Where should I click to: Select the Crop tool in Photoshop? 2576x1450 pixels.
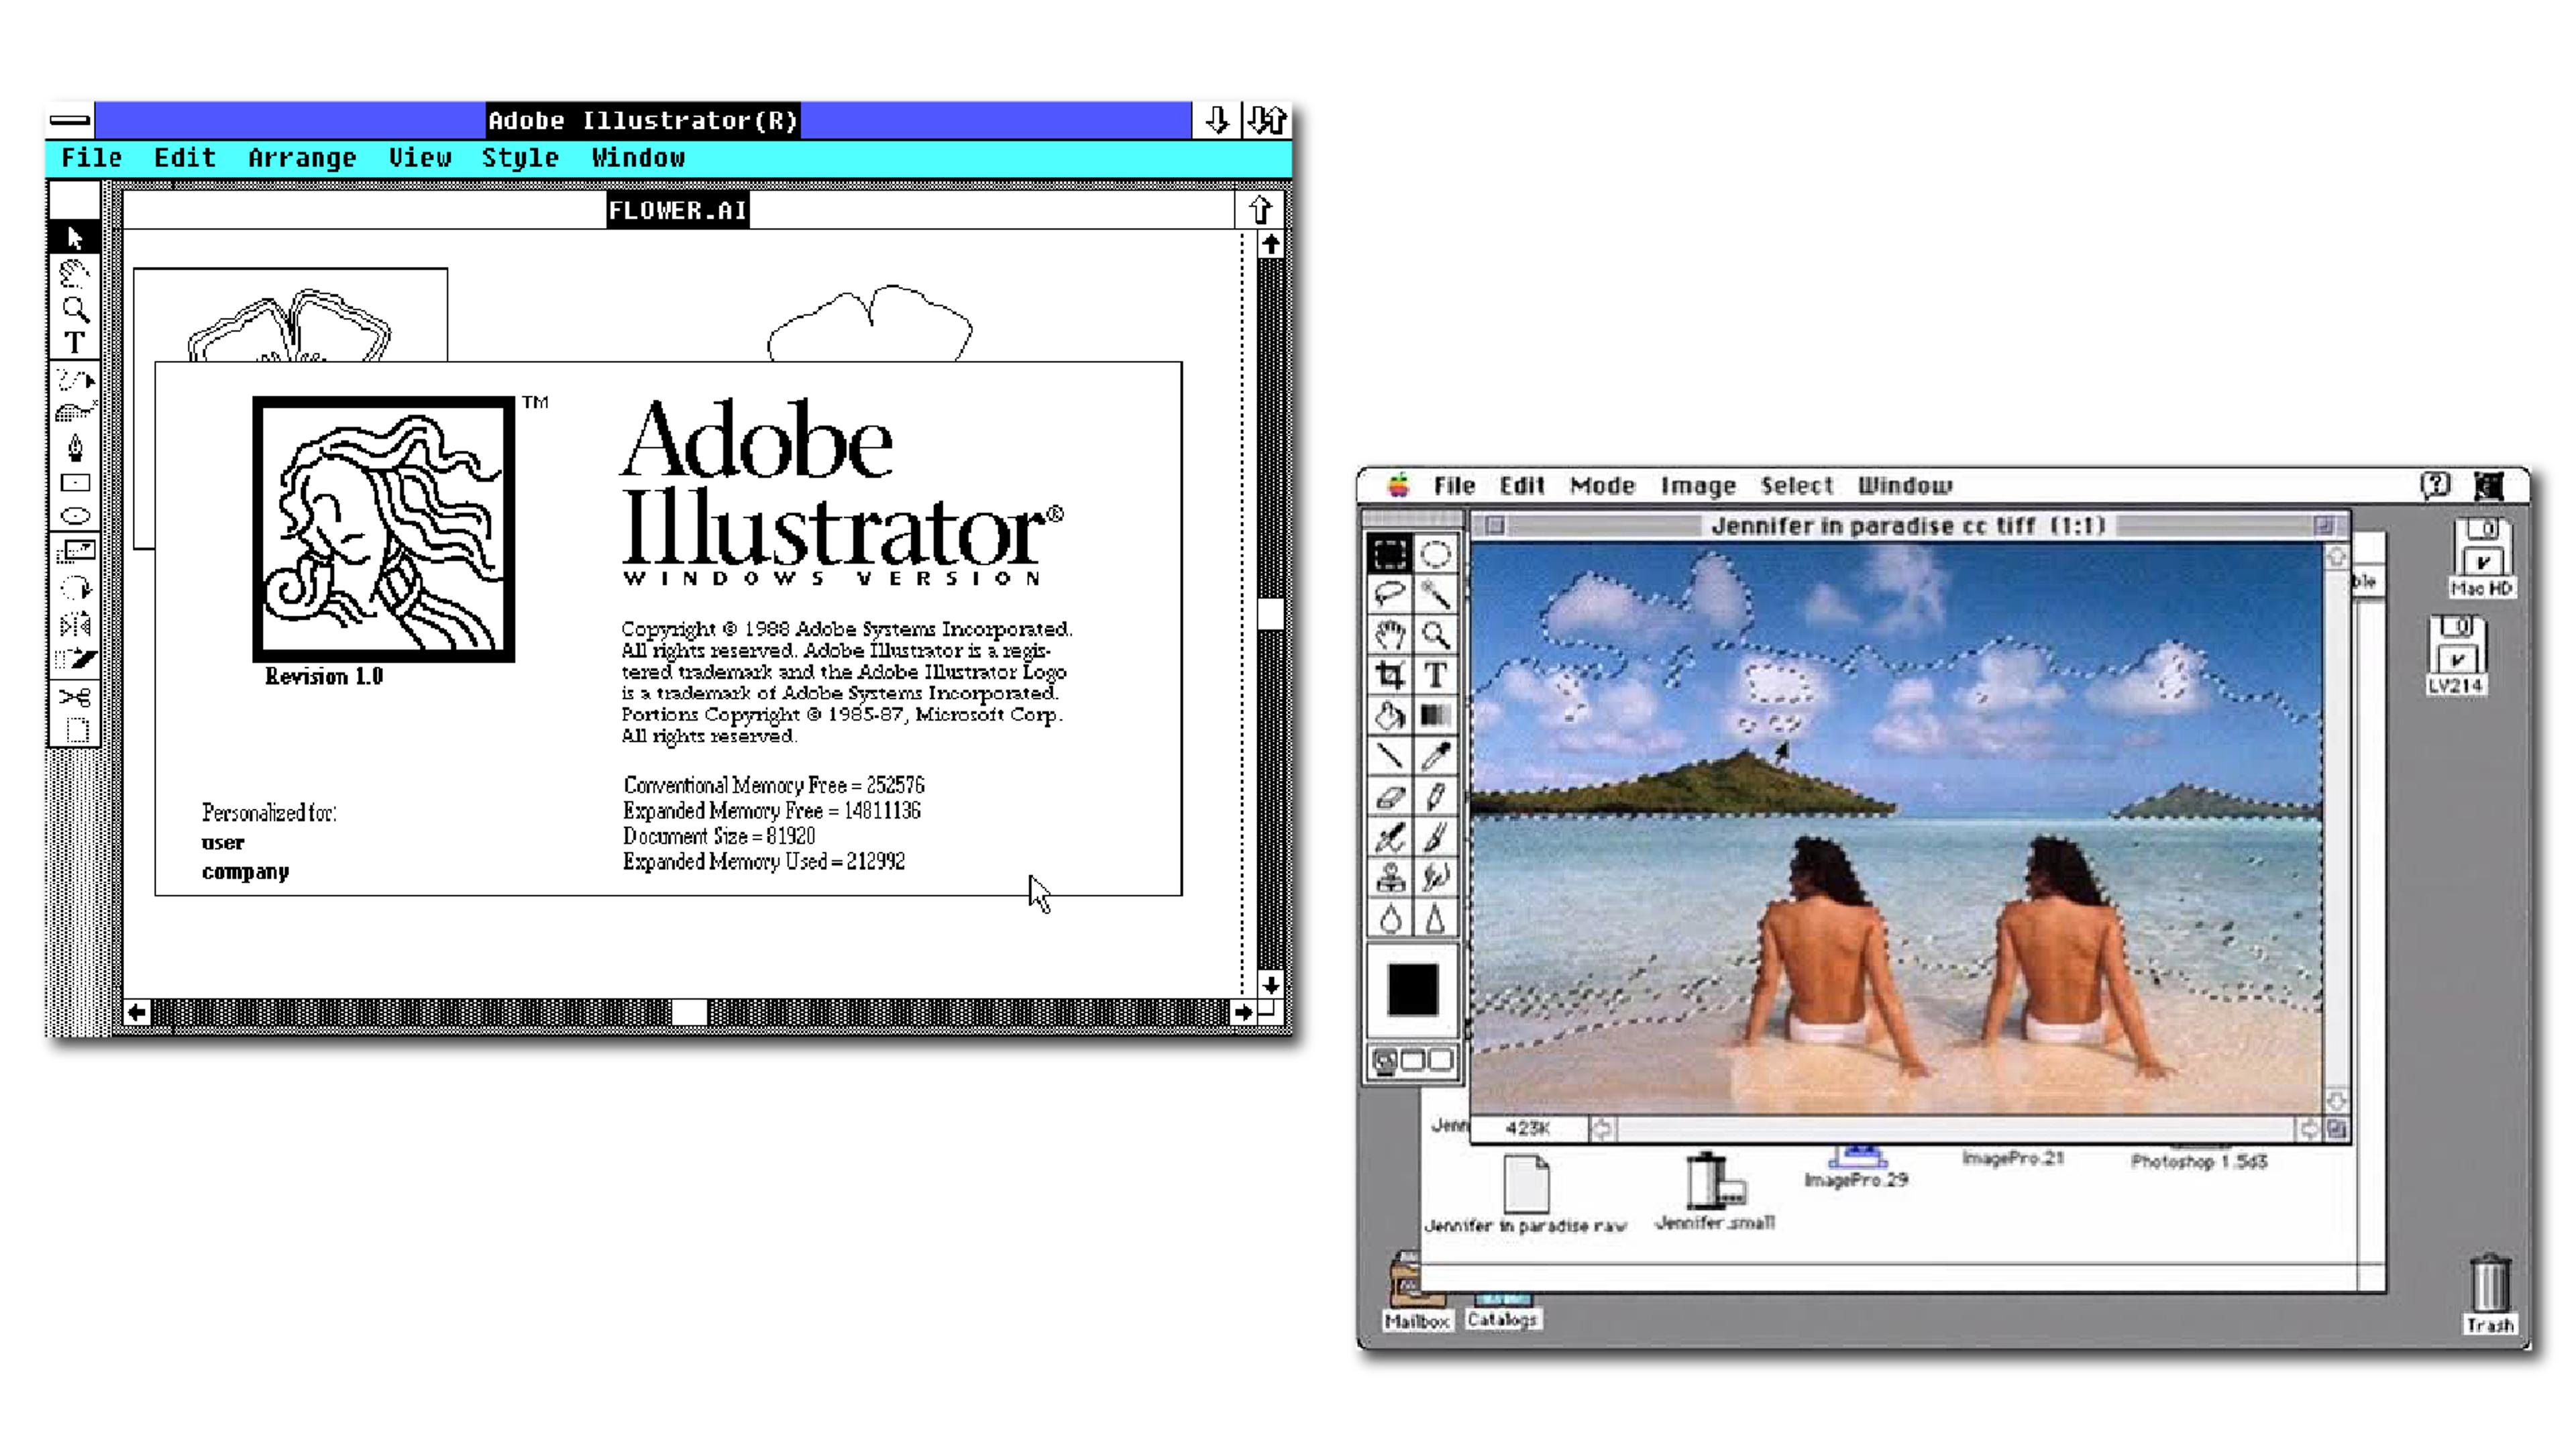[1390, 675]
